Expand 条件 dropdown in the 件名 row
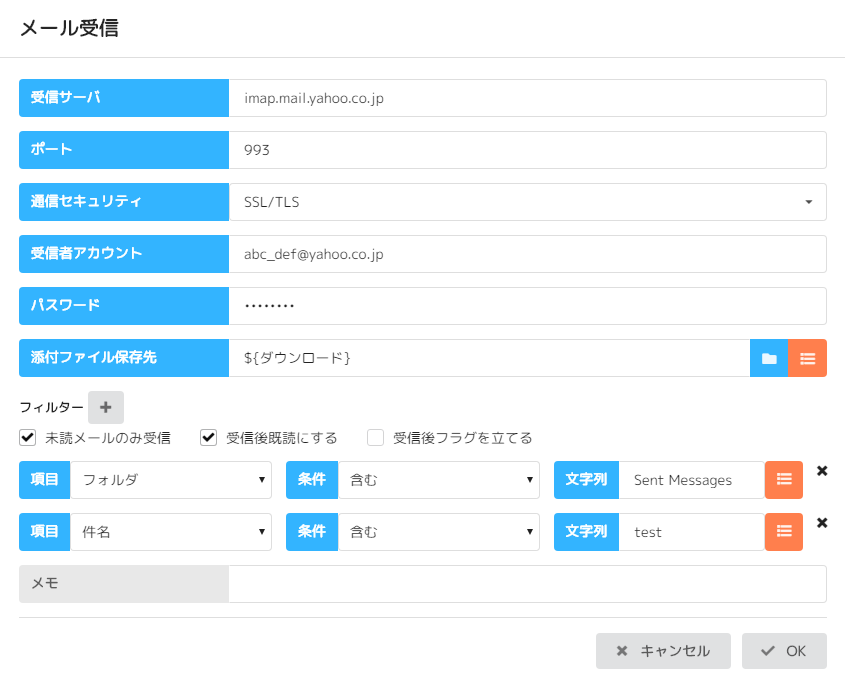Viewport: 845px width, 686px height. (438, 532)
